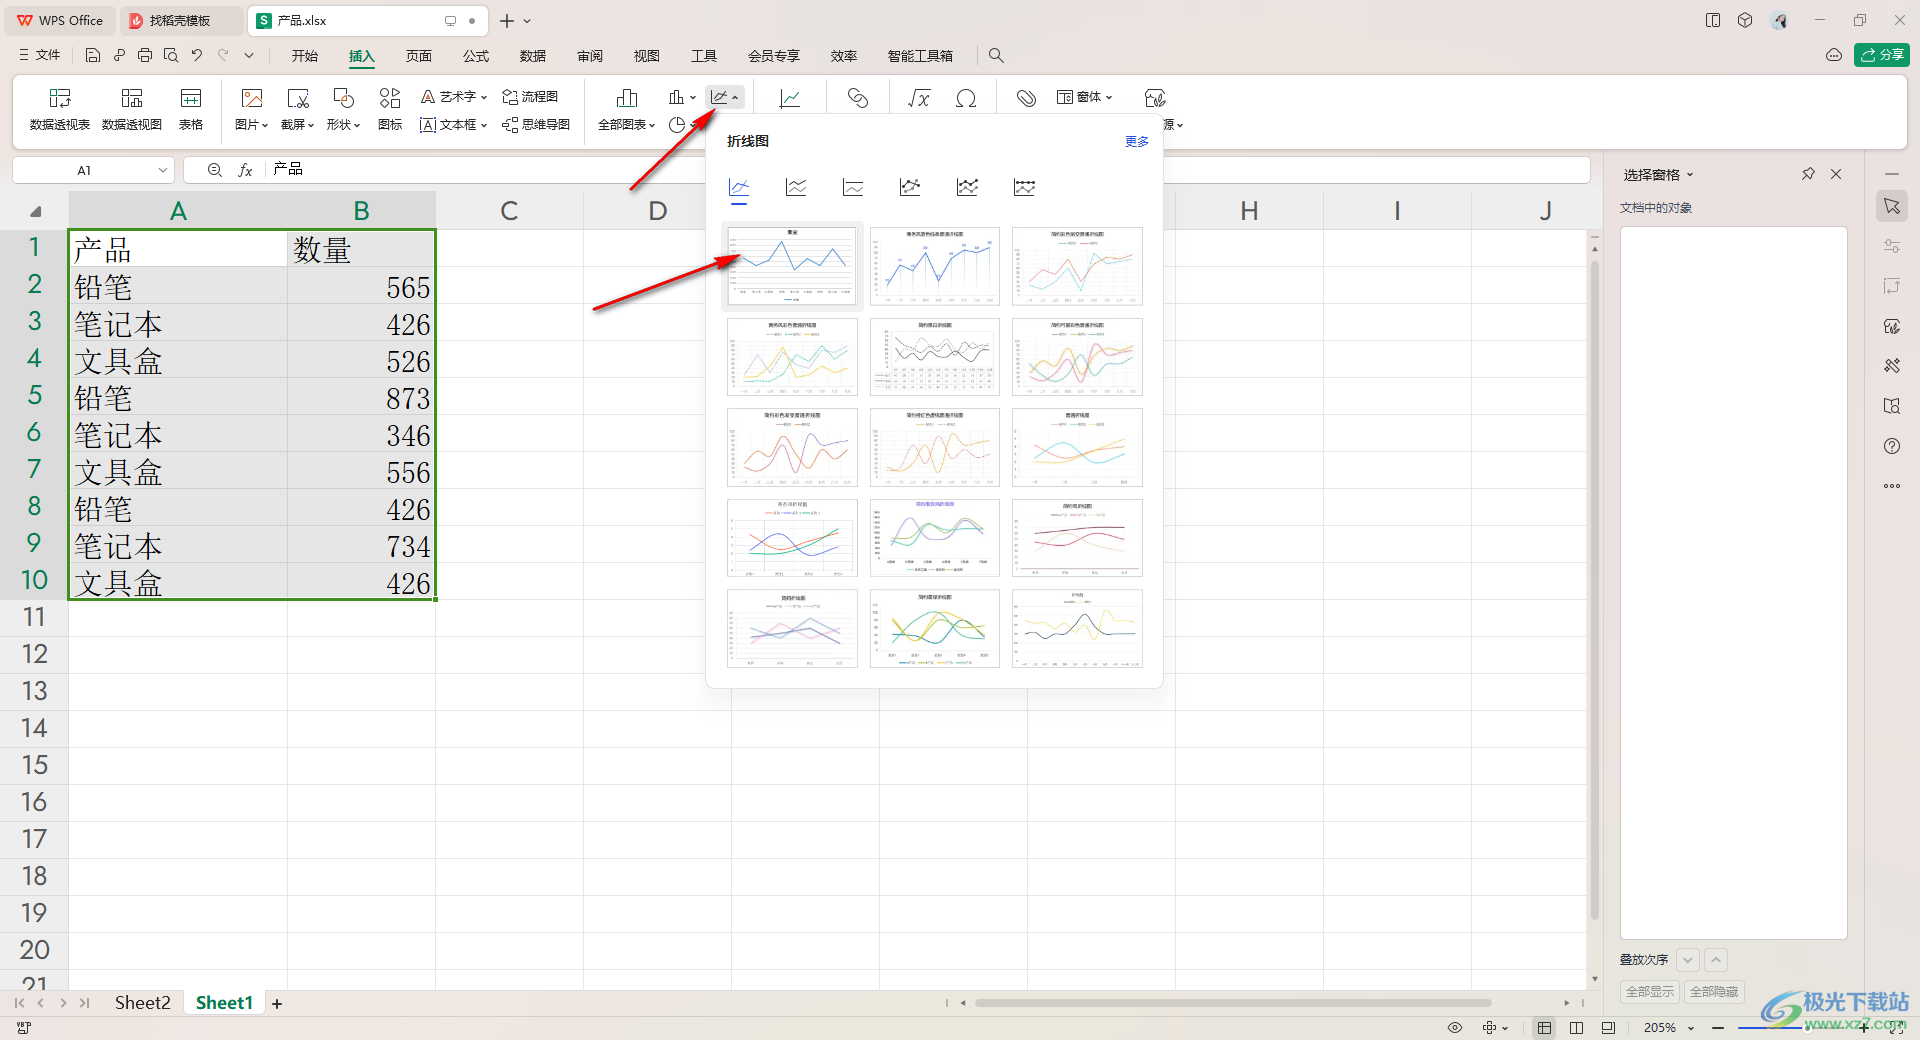Click the print icon in quick toolbar
The height and width of the screenshot is (1040, 1920).
point(145,55)
